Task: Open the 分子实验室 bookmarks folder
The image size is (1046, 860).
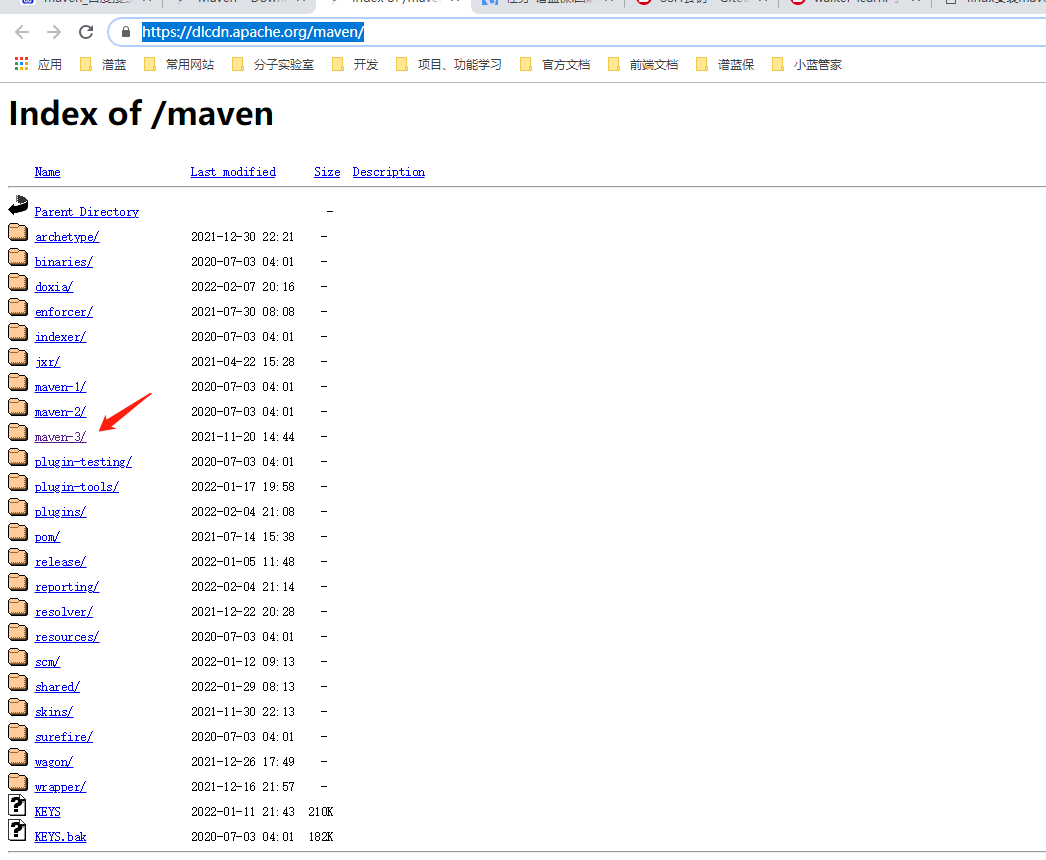Action: tap(273, 65)
